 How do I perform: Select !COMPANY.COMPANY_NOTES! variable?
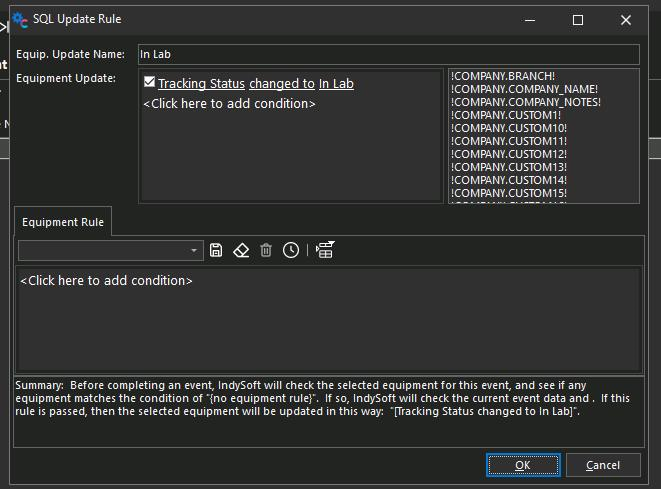[526, 102]
